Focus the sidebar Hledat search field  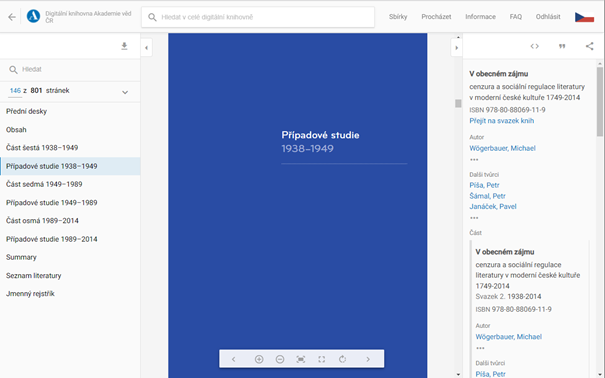(70, 70)
